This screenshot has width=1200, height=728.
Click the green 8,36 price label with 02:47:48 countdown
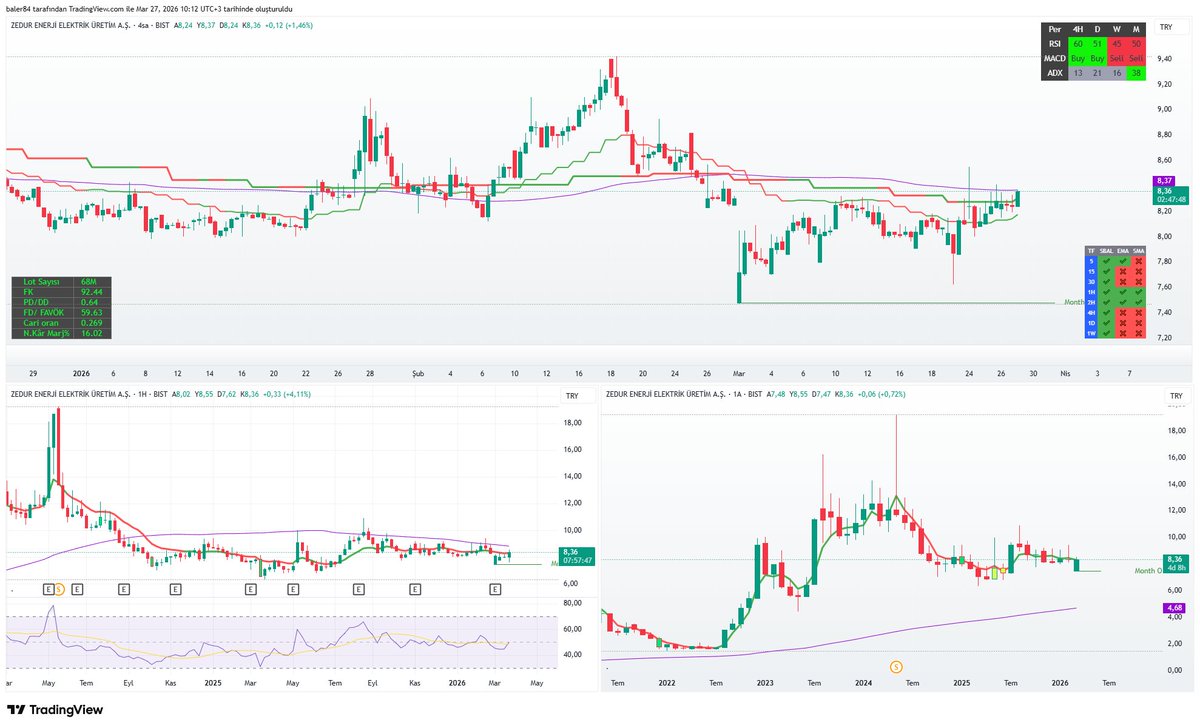click(1170, 195)
